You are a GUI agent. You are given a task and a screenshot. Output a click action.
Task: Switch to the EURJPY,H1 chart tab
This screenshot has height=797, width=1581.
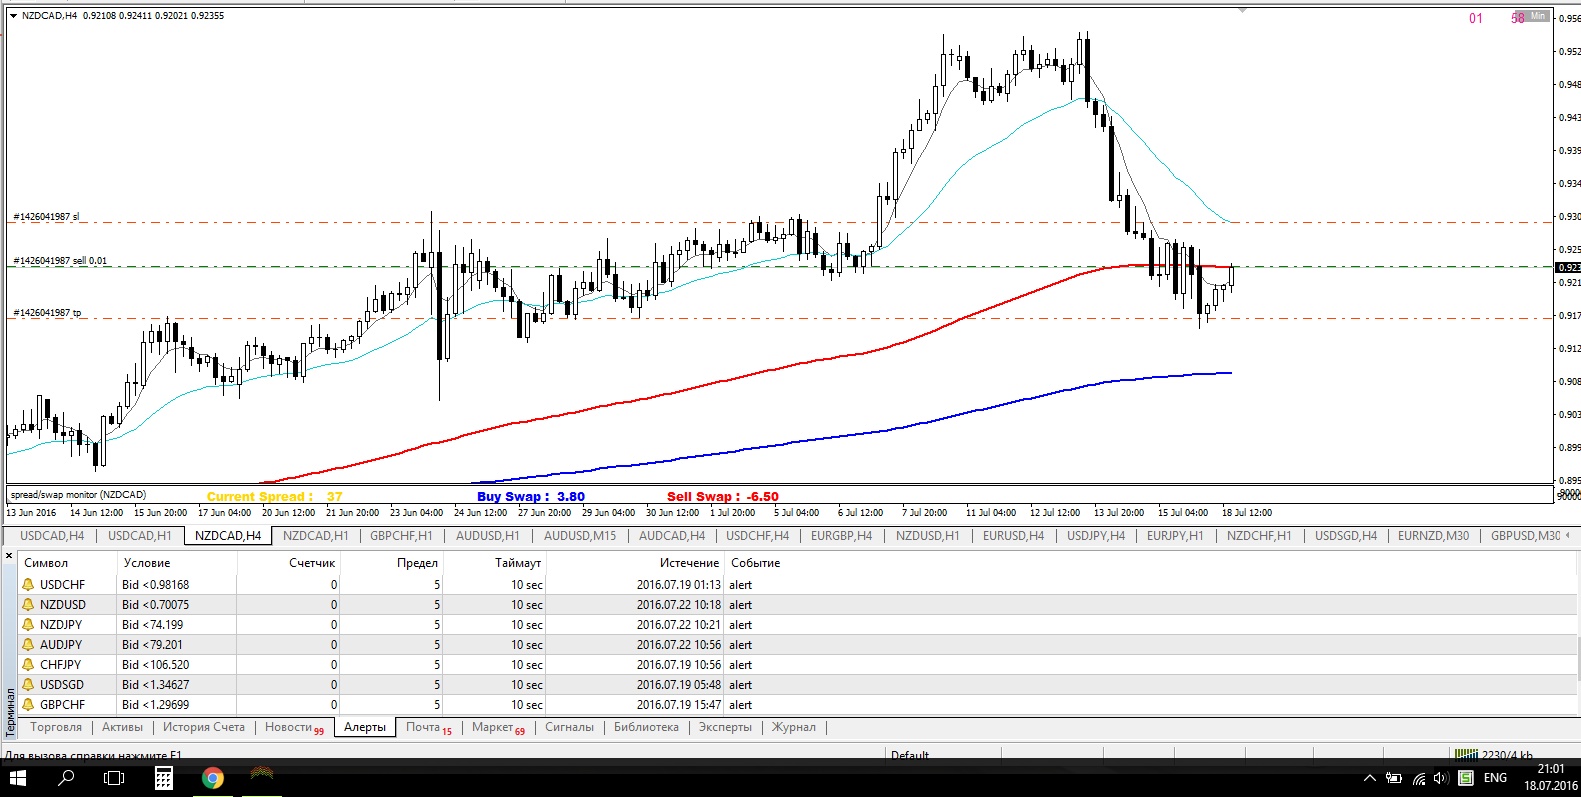coord(1175,536)
